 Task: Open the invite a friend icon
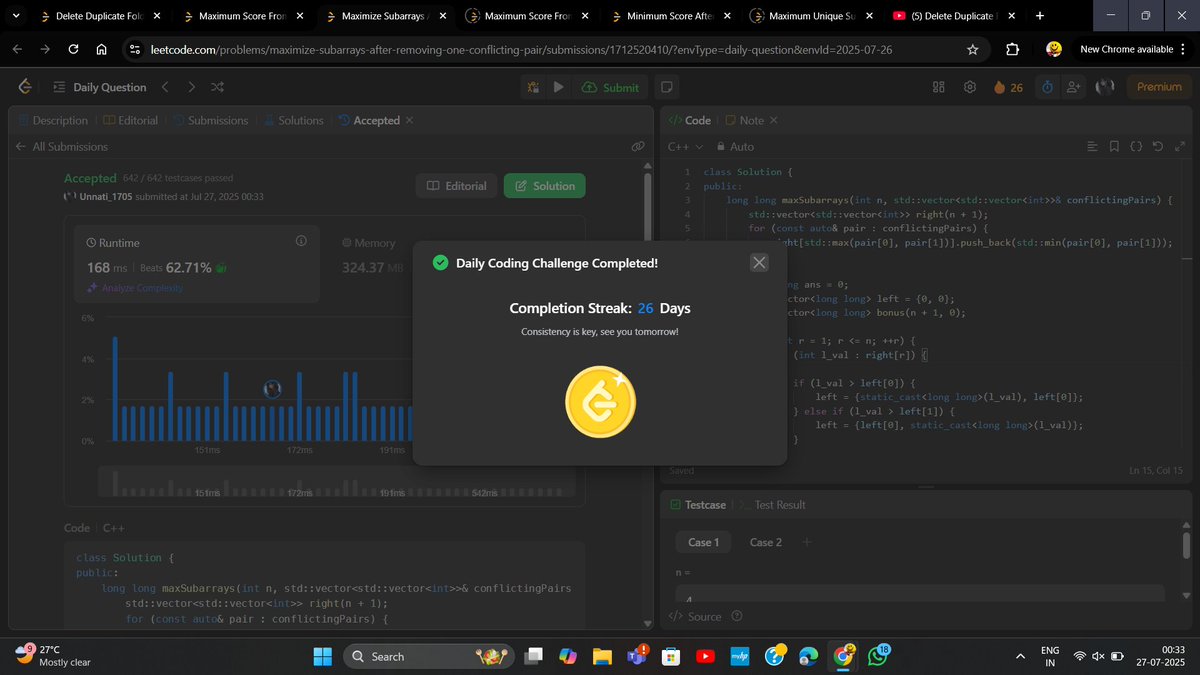click(x=1073, y=87)
